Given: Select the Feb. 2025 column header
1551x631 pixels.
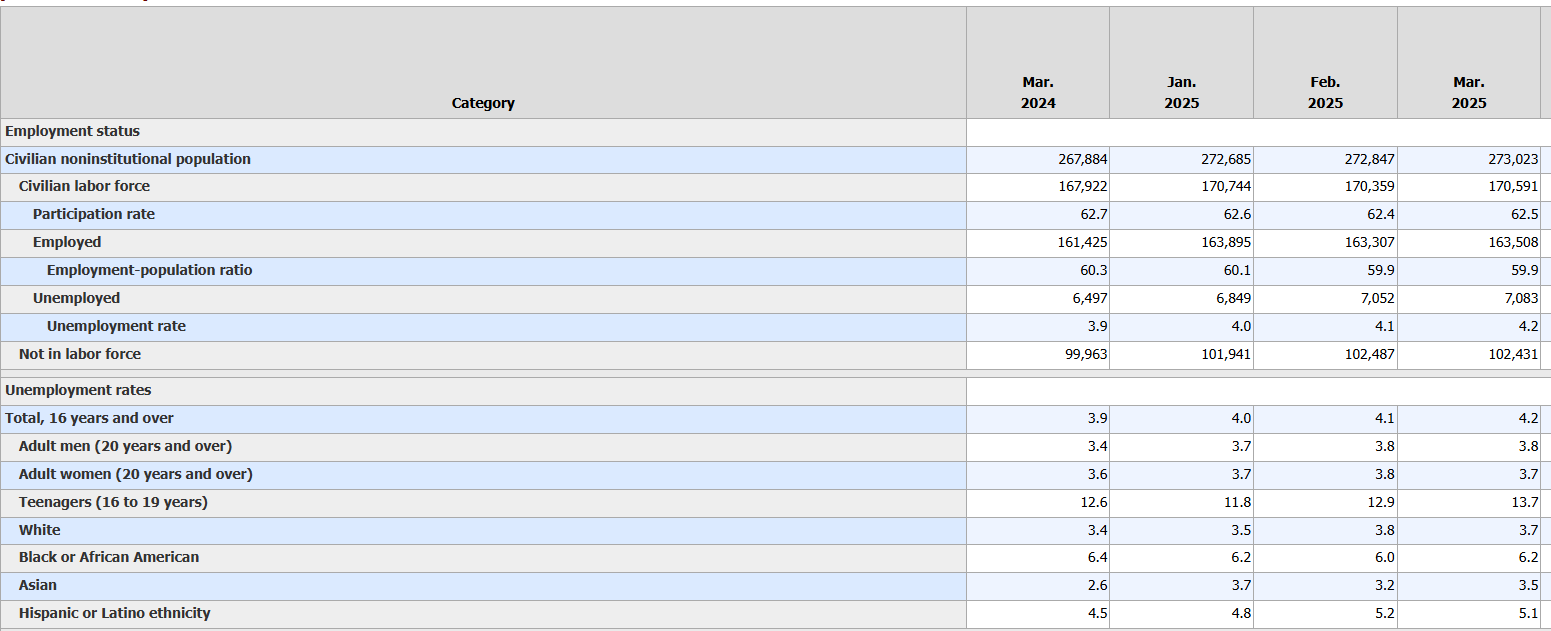Looking at the screenshot, I should pyautogui.click(x=1325, y=93).
